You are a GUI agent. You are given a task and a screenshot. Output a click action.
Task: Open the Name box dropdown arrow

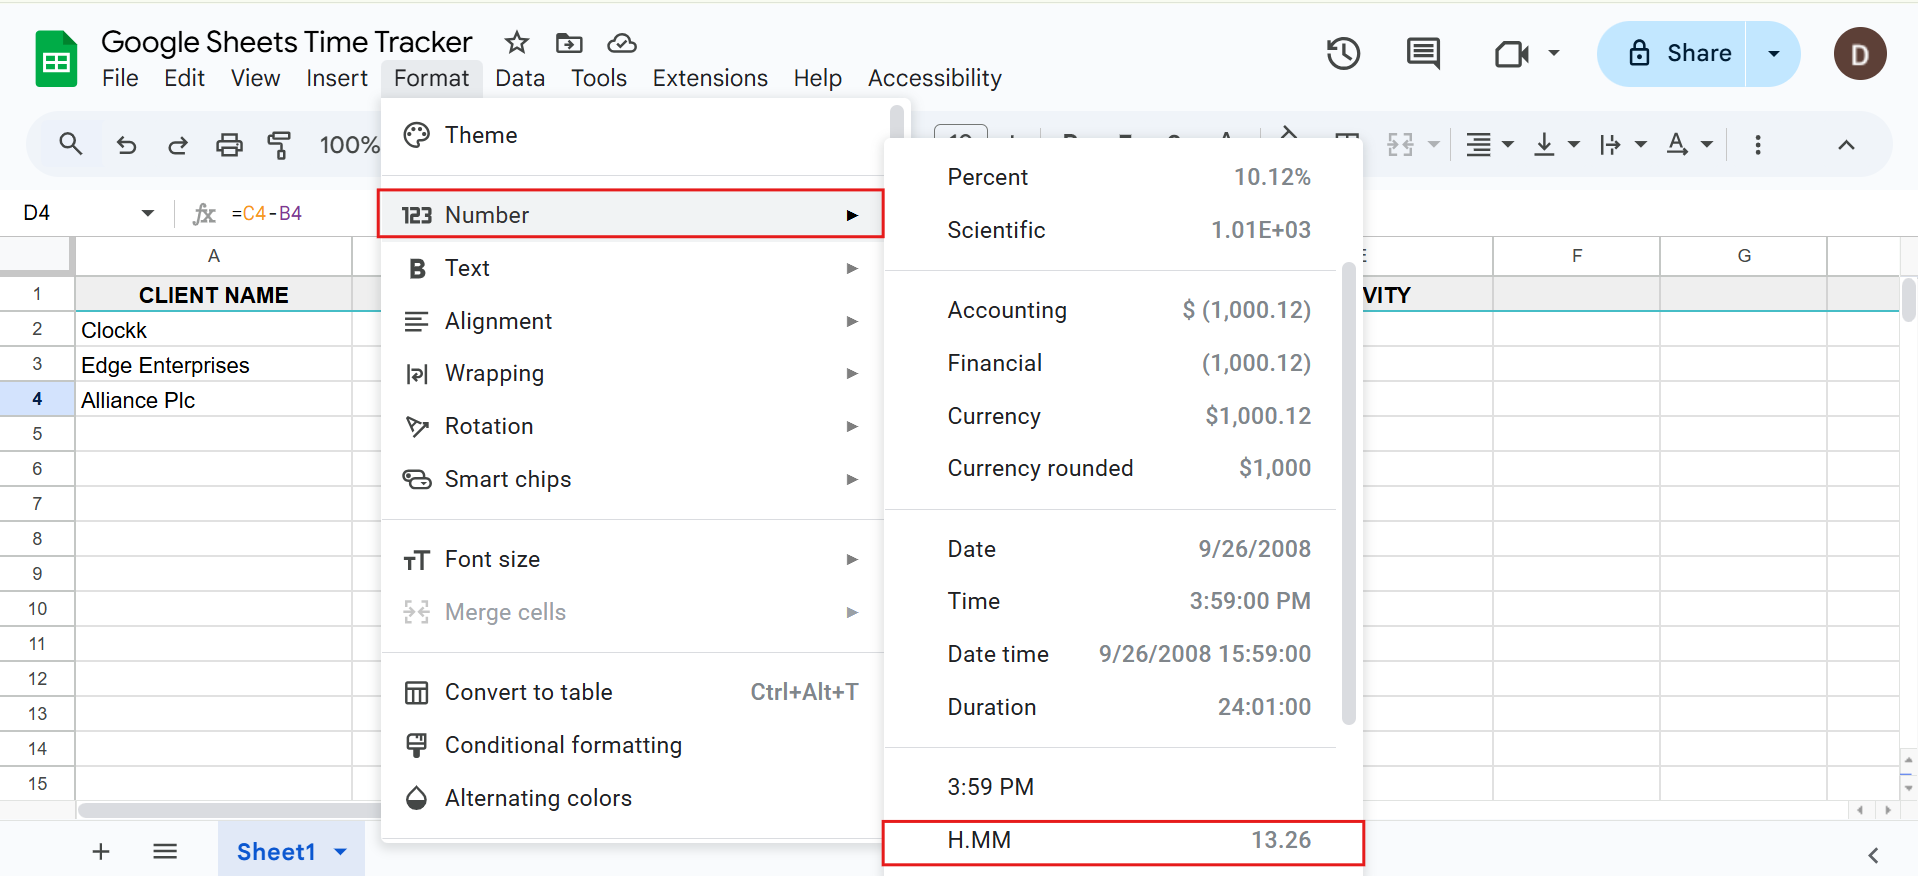[x=148, y=213]
